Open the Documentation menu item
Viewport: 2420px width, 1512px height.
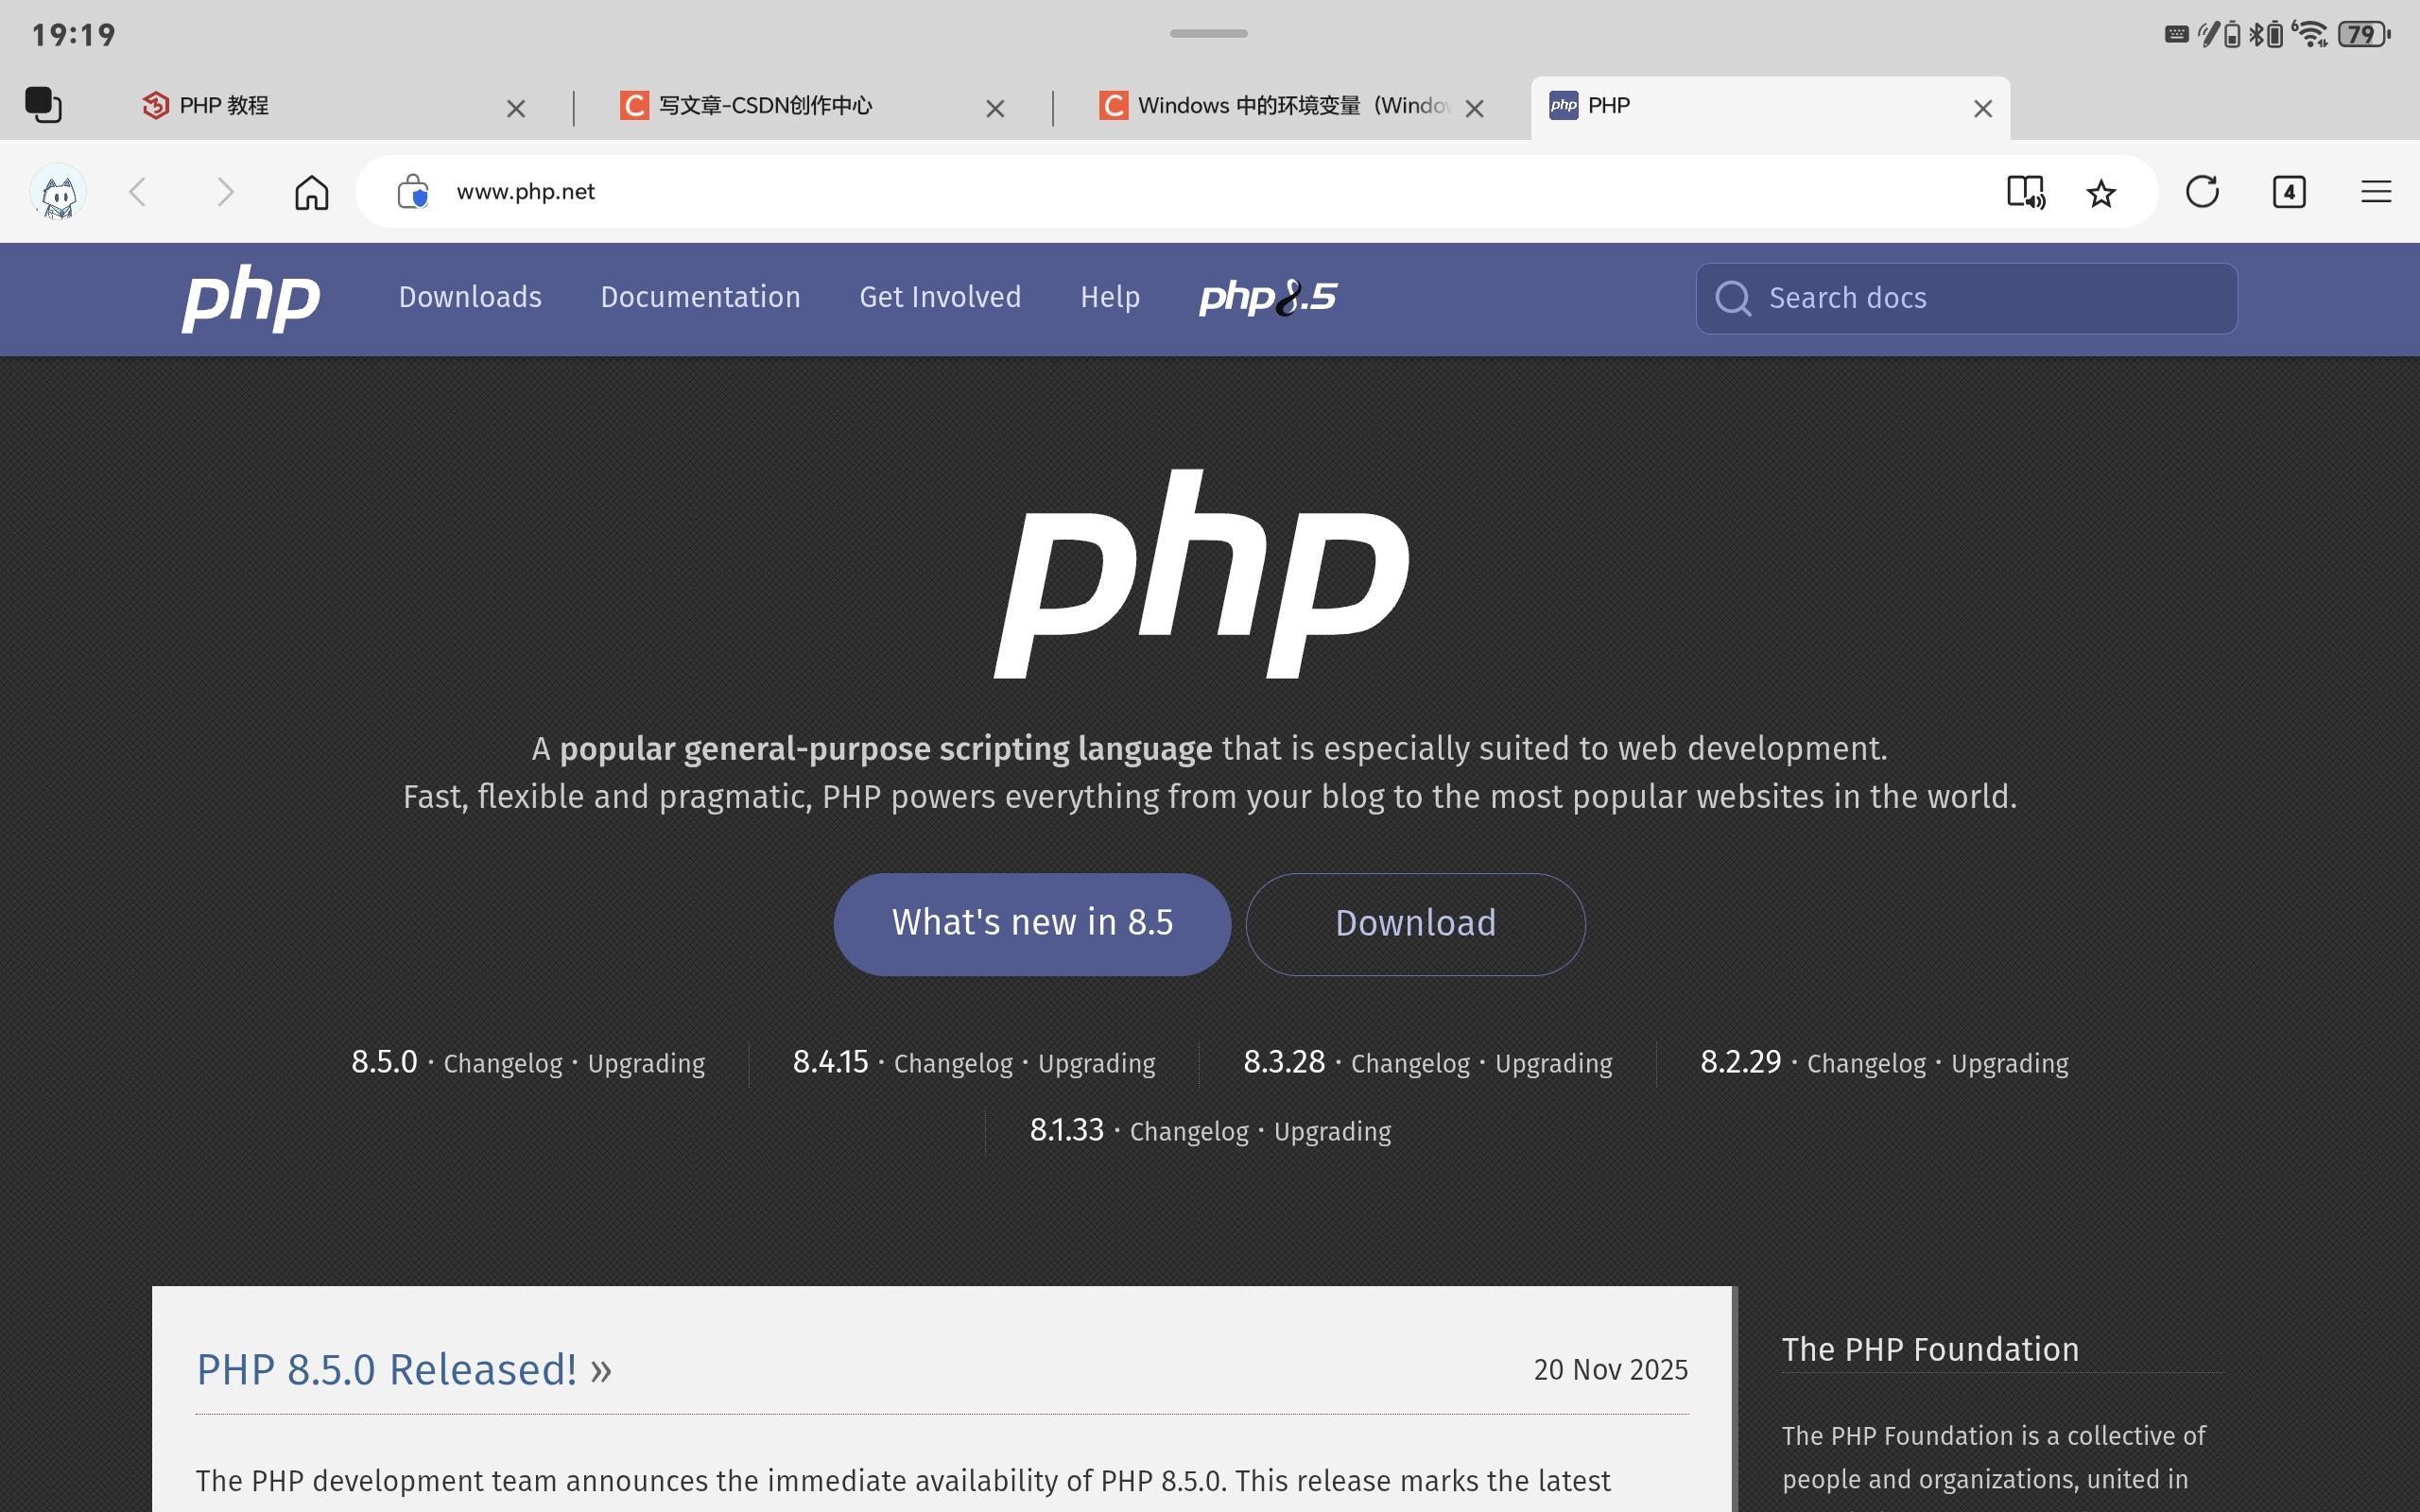click(x=700, y=297)
